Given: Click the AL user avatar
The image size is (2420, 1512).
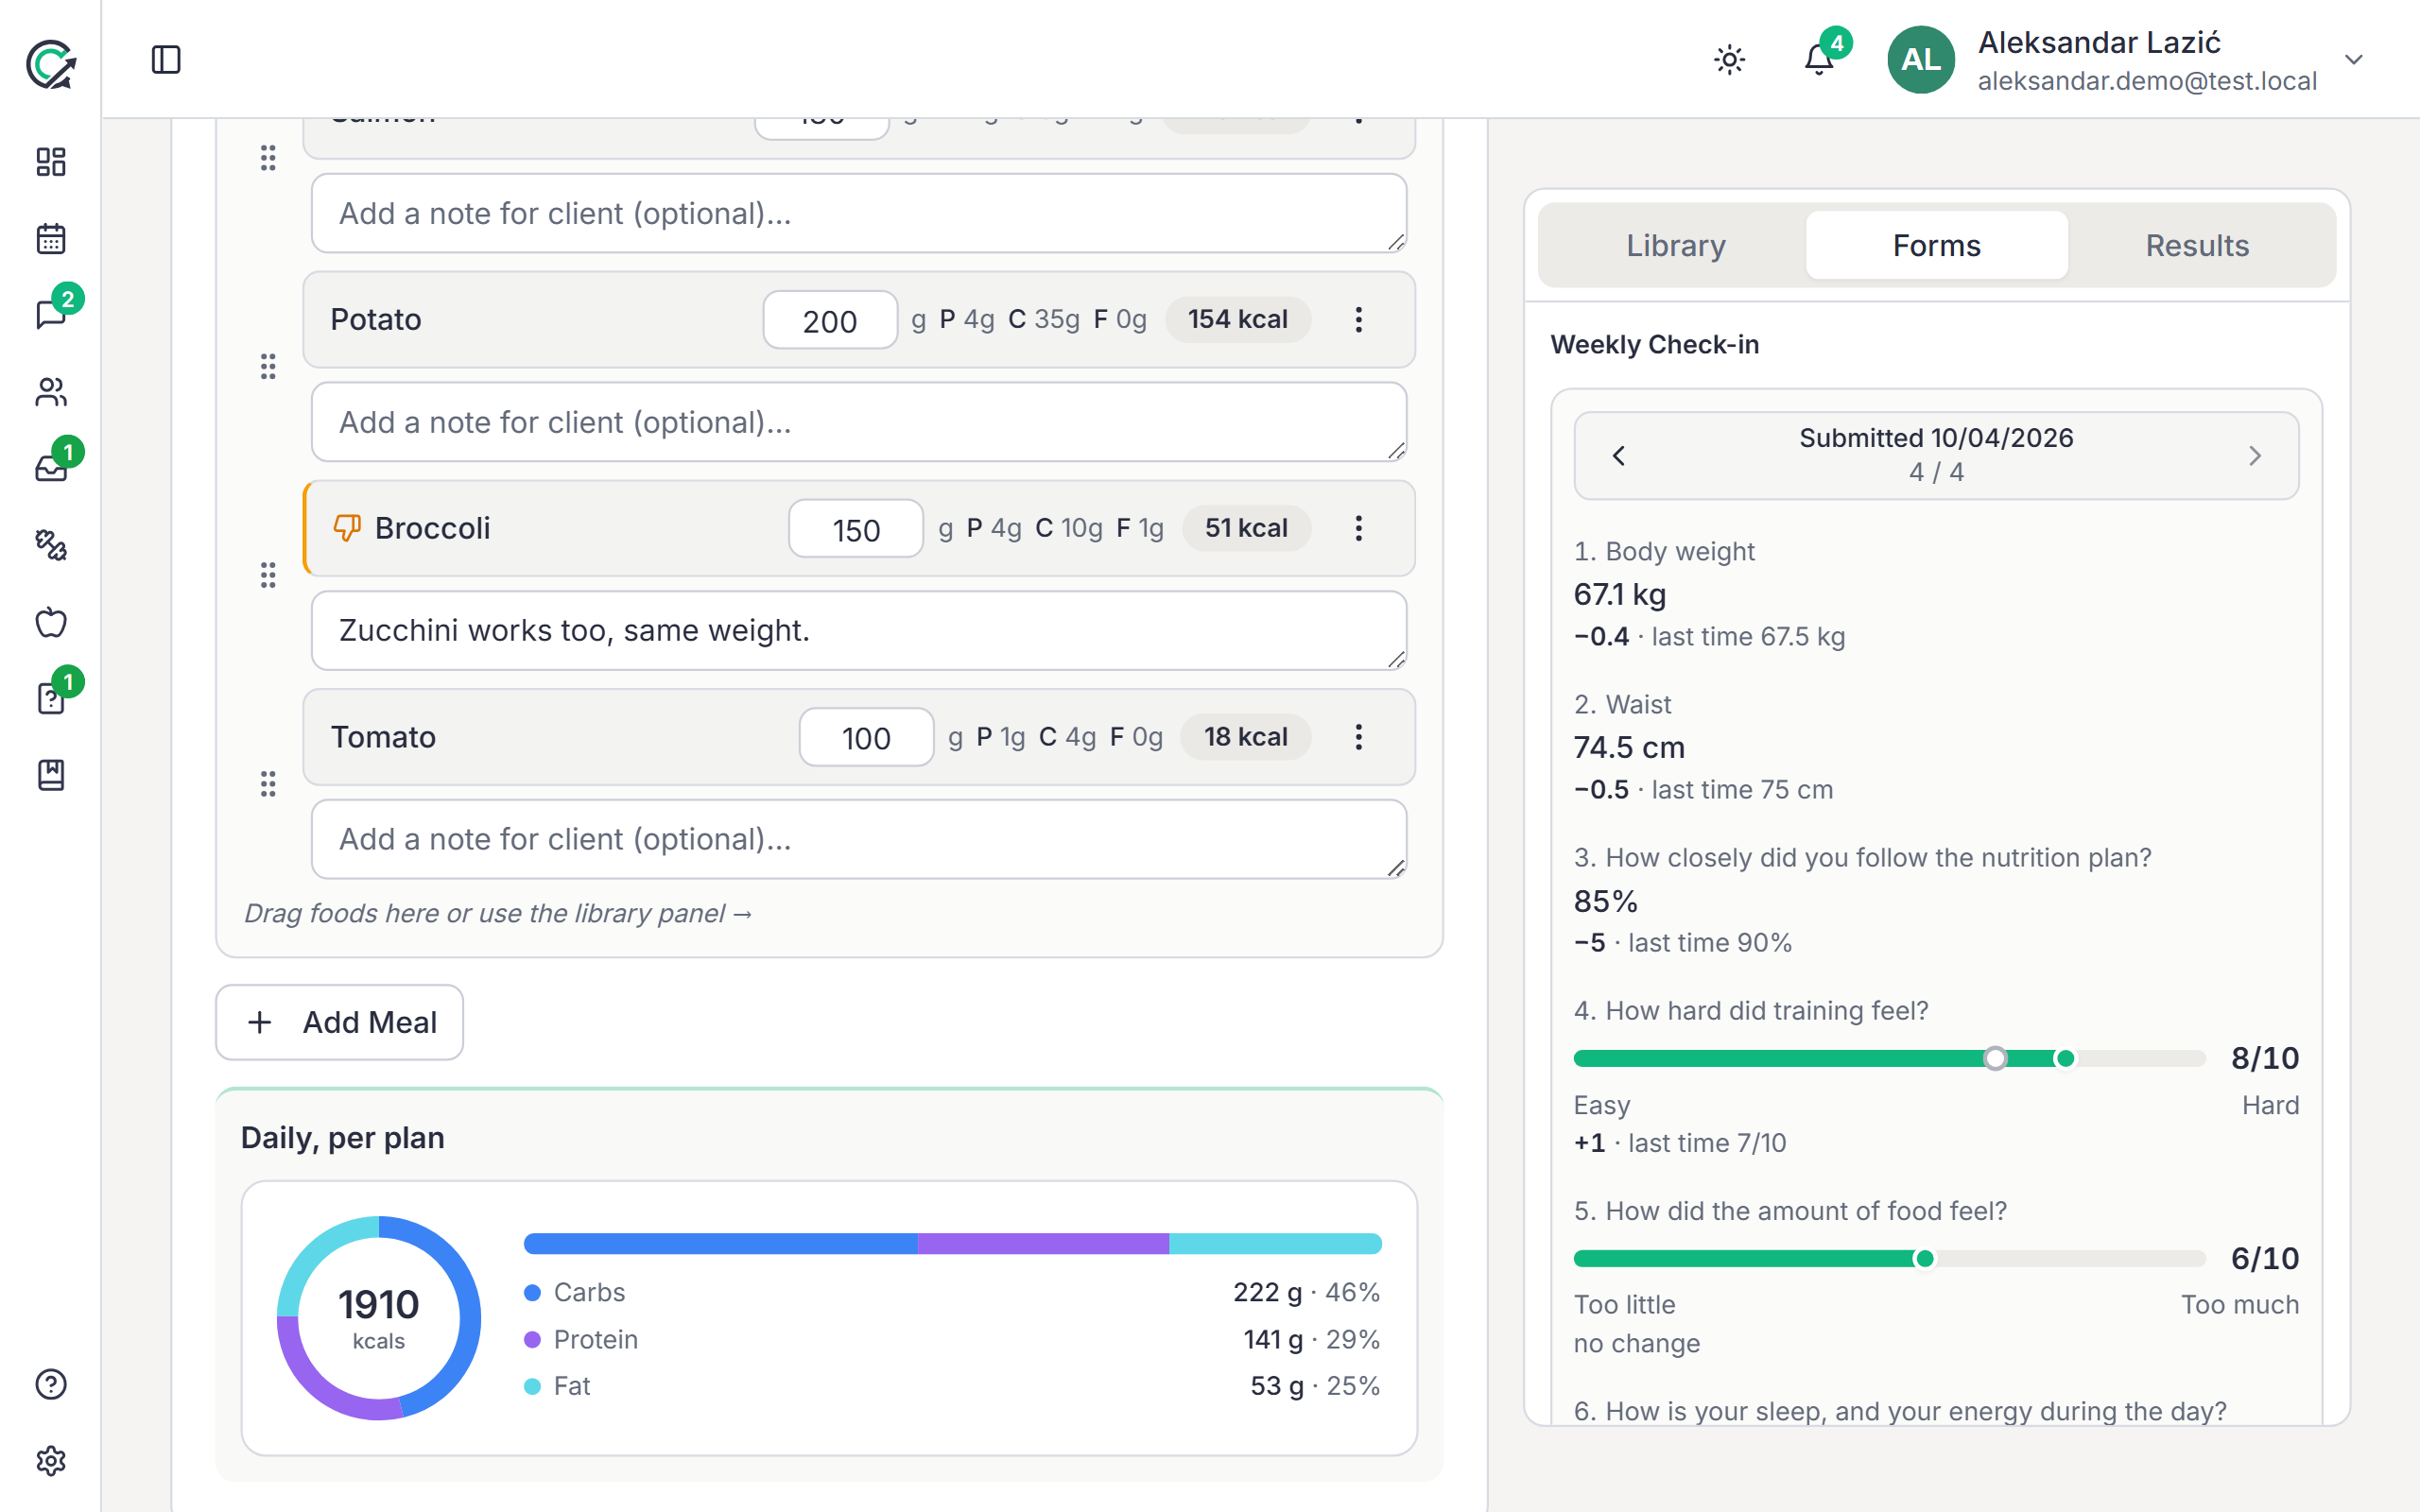Looking at the screenshot, I should click(x=1921, y=60).
